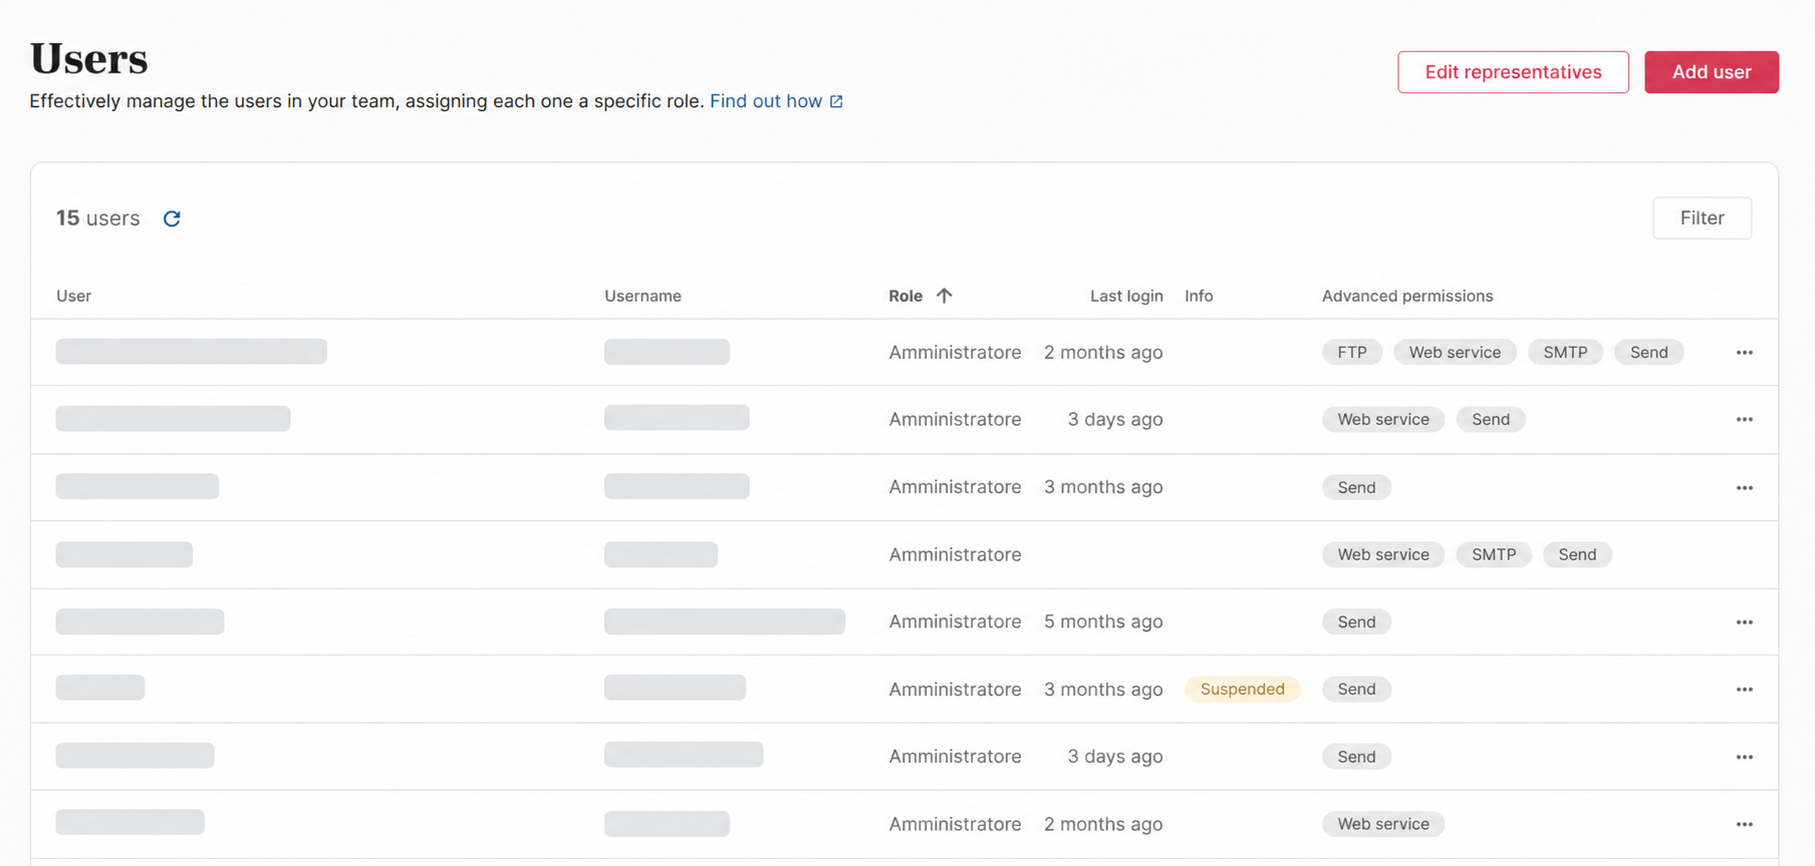Click the Advanced permissions column header
This screenshot has height=866, width=1815.
coord(1407,296)
